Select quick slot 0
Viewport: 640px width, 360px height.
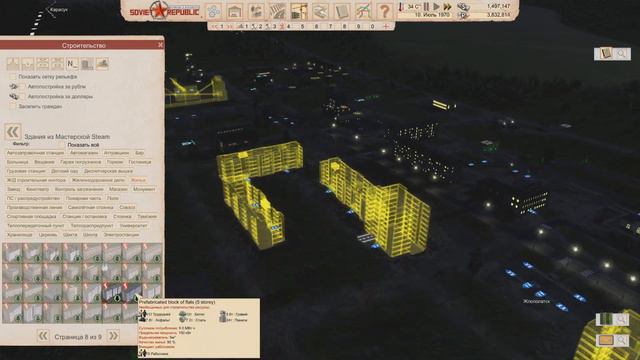pyautogui.click(x=372, y=27)
